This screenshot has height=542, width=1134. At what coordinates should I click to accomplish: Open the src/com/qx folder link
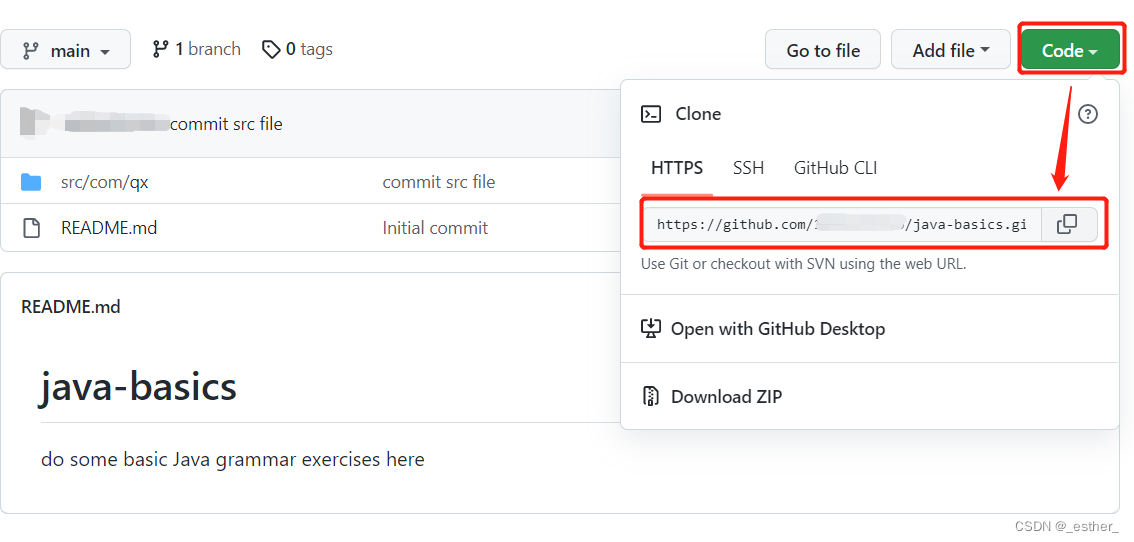105,182
